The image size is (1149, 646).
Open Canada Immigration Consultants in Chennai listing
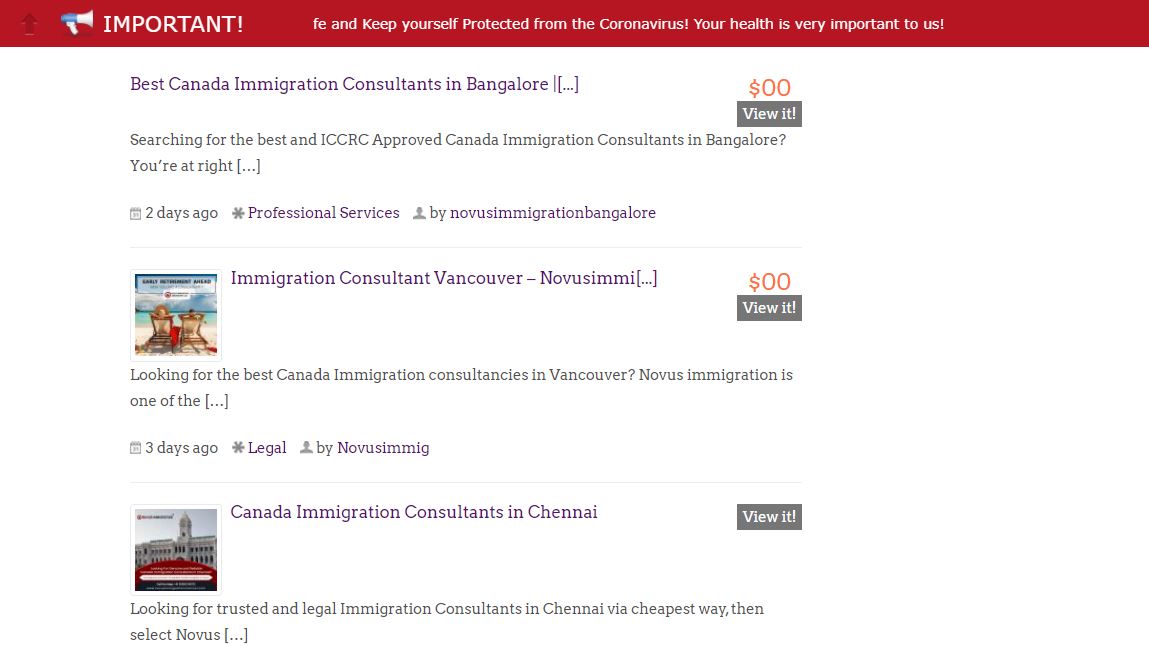tap(414, 512)
